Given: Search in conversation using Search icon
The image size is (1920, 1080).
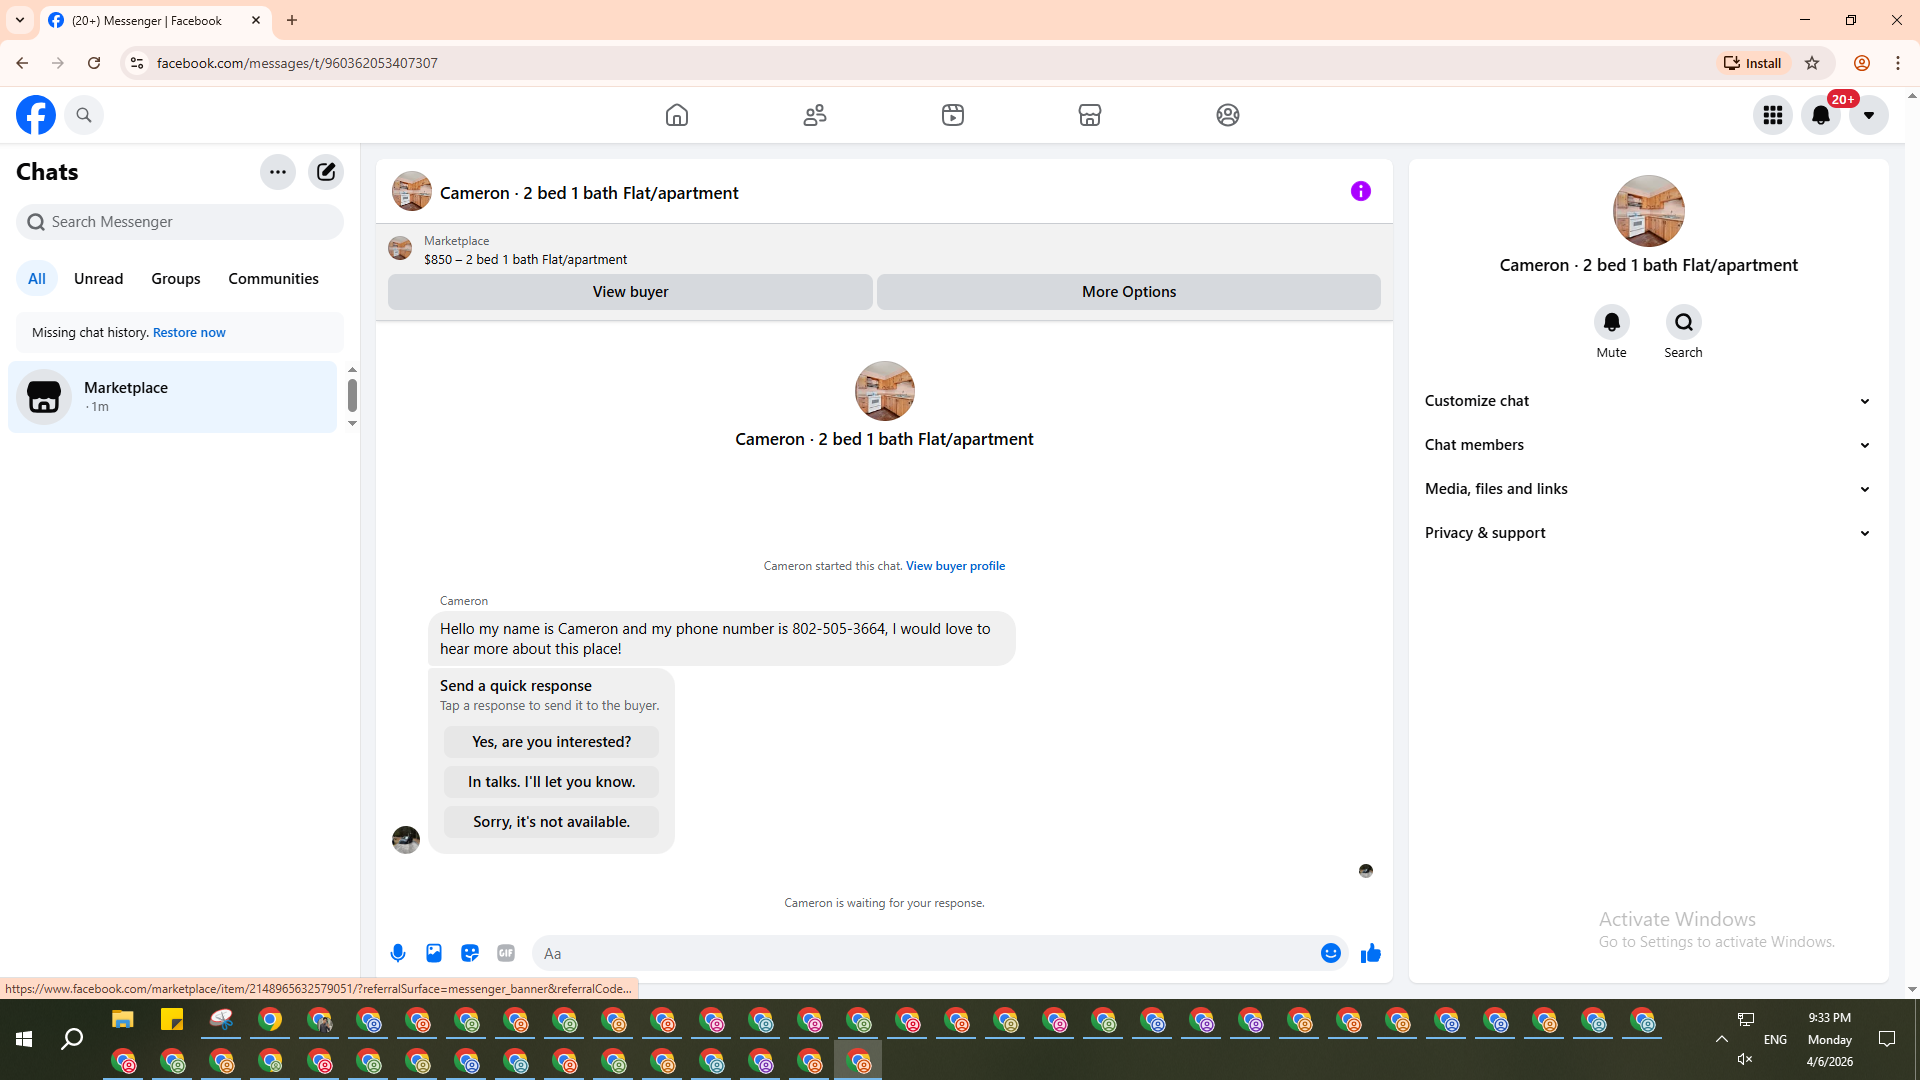Looking at the screenshot, I should [x=1684, y=322].
